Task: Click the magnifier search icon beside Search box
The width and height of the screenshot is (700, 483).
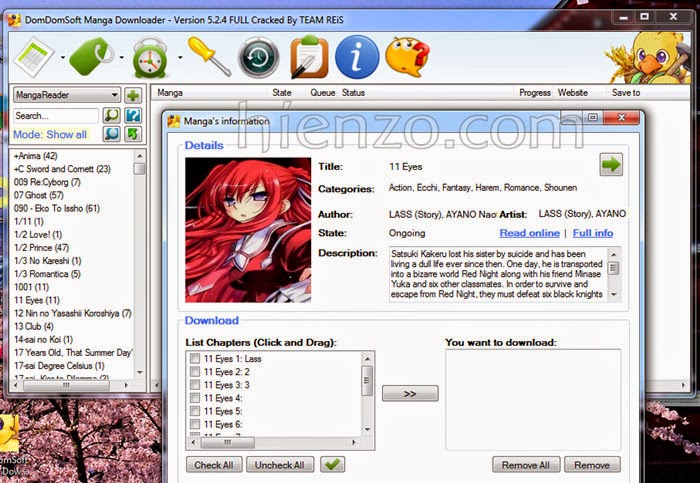Action: (112, 115)
